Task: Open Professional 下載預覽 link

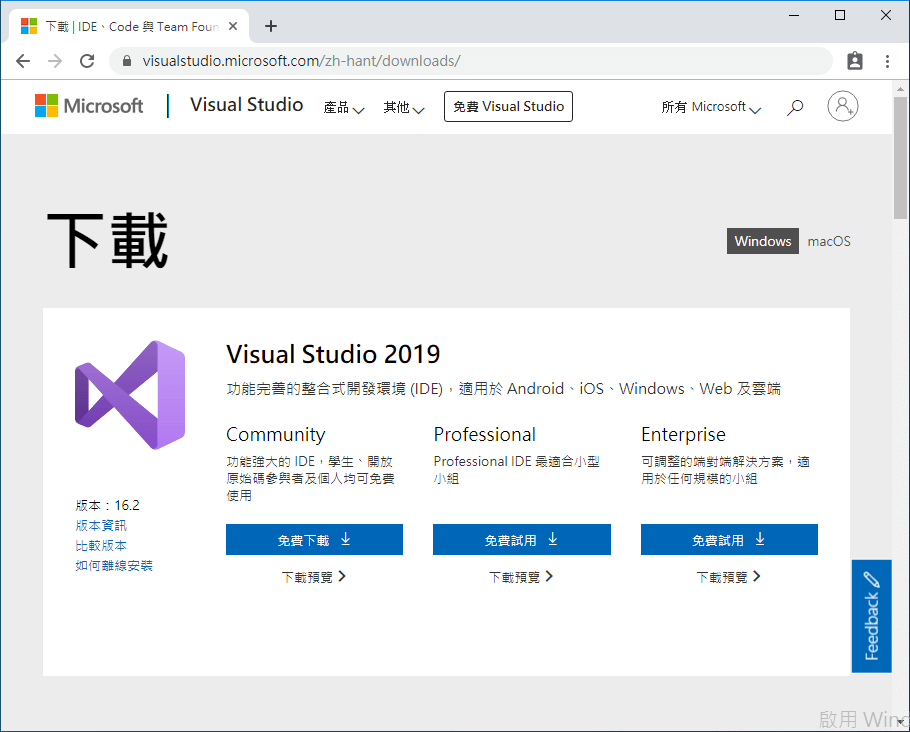Action: 521,577
